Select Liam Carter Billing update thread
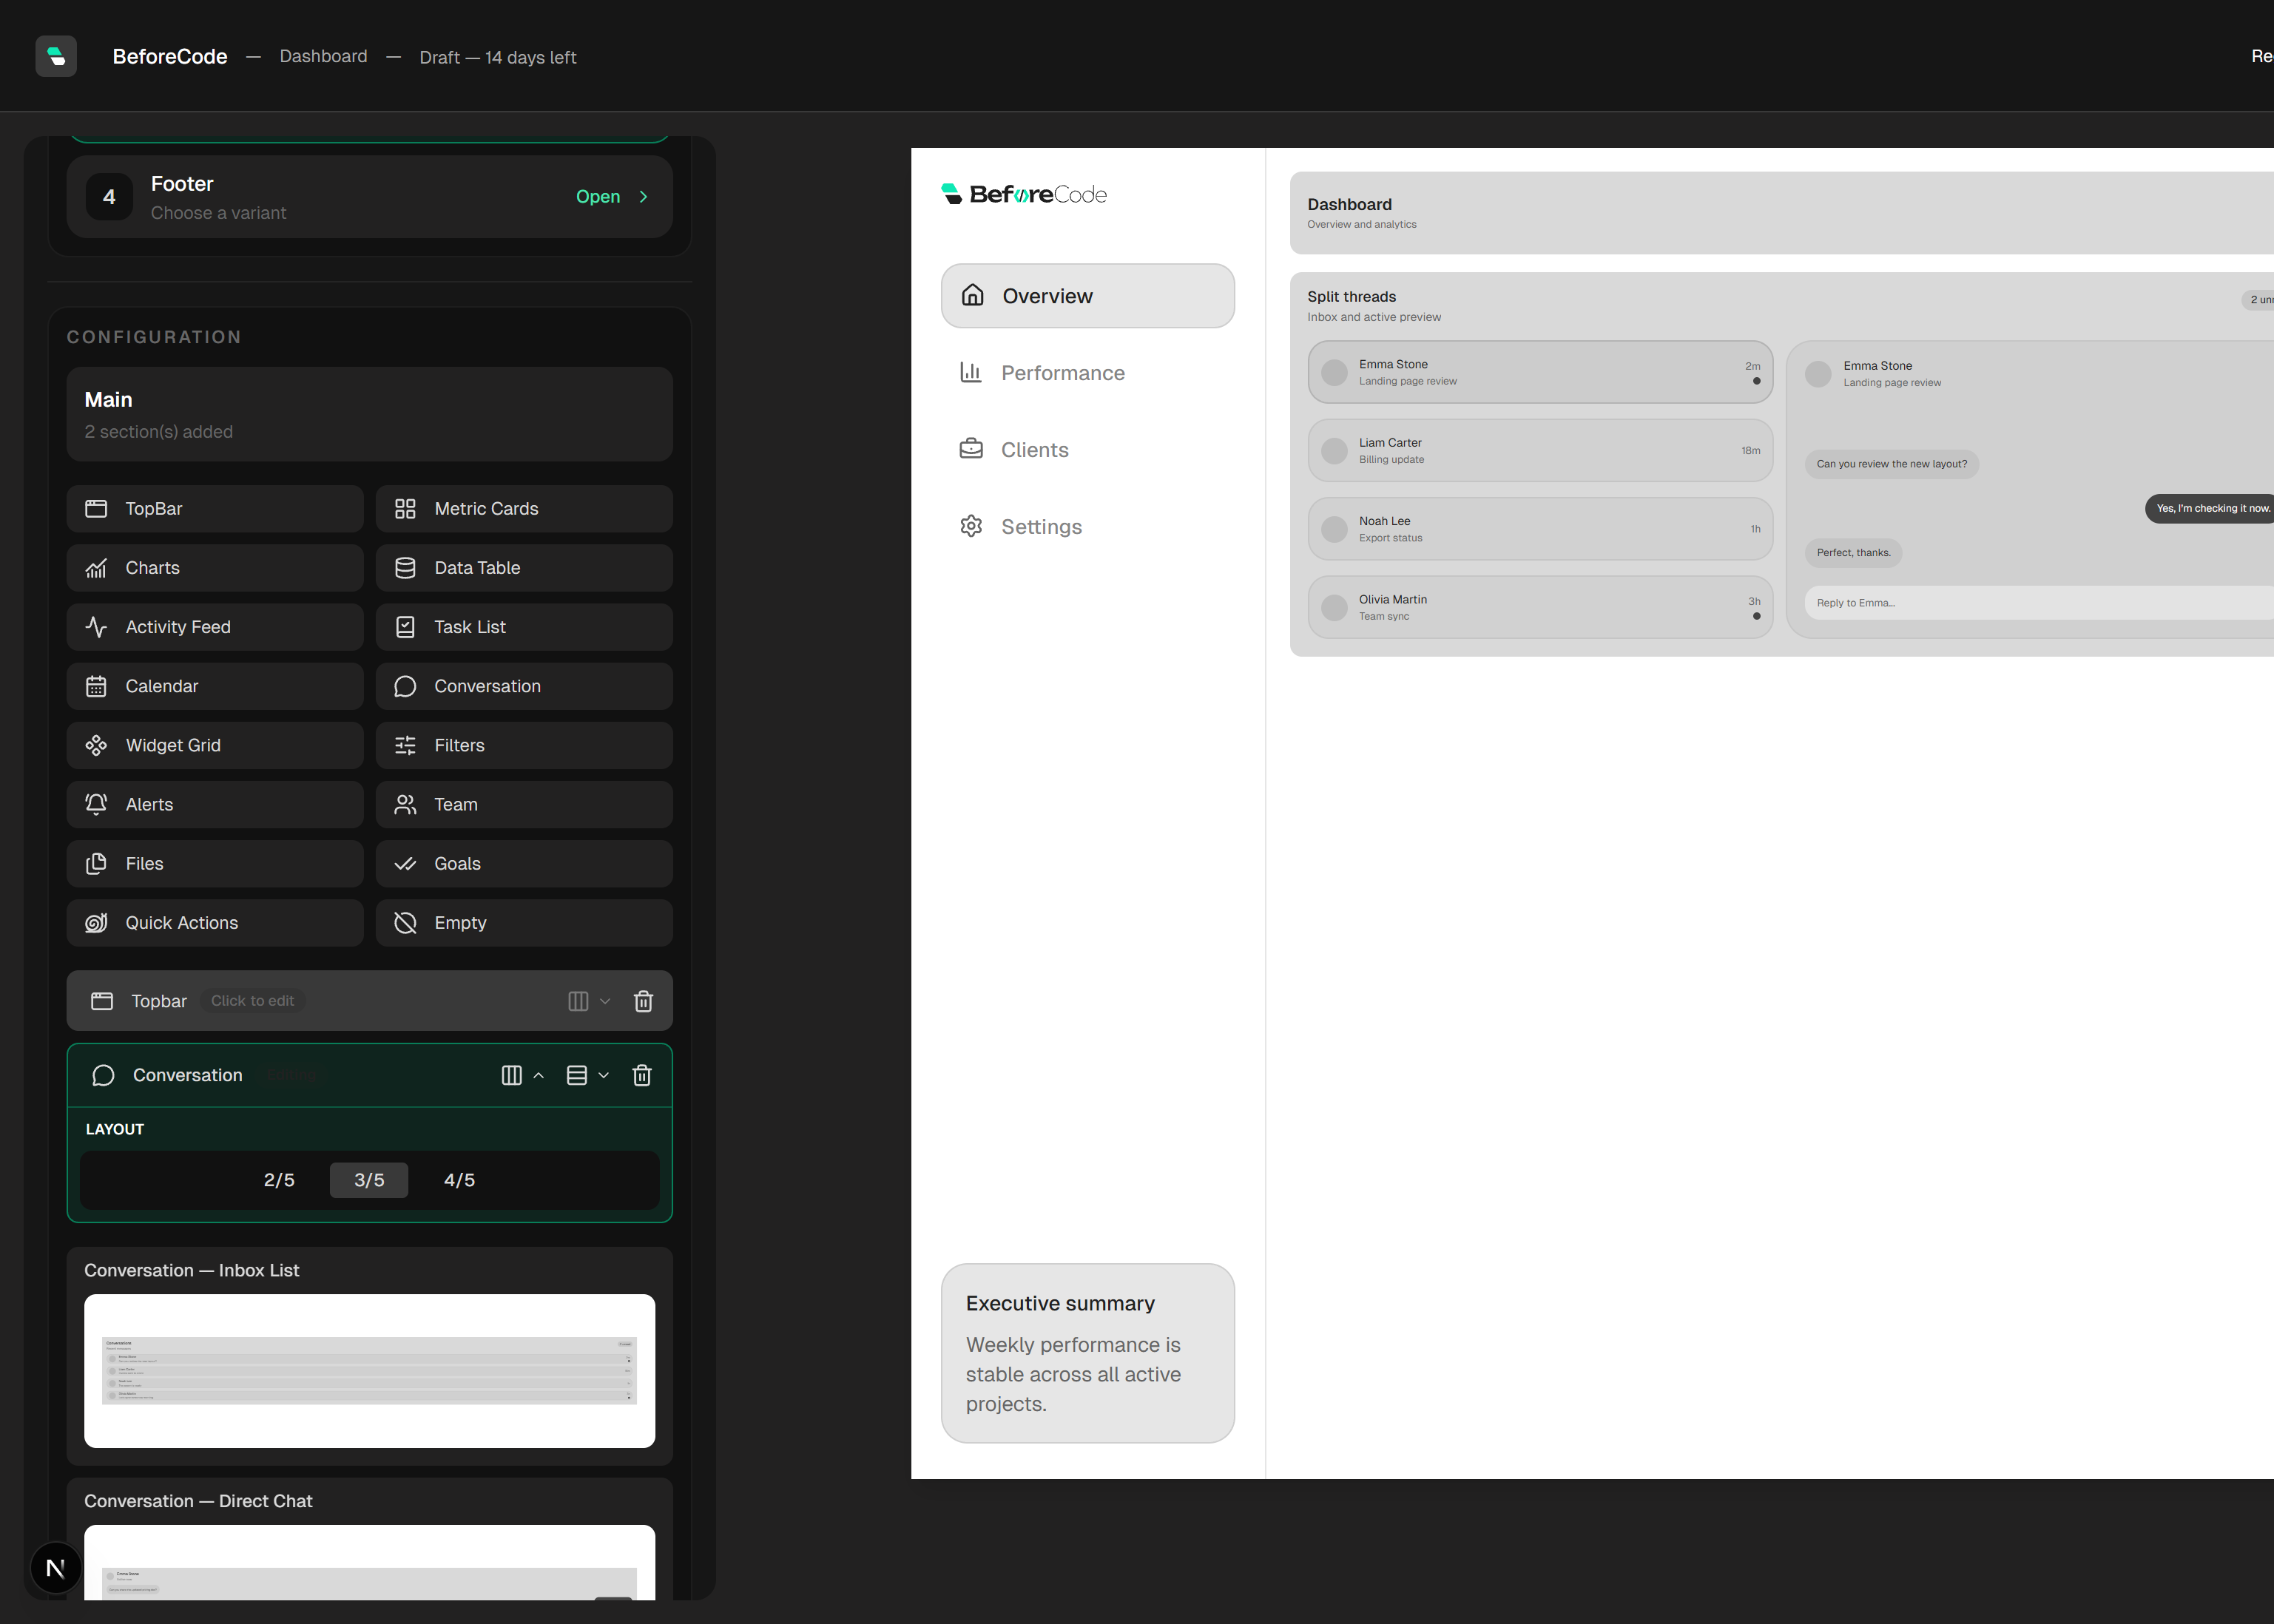2274x1624 pixels. click(1540, 450)
